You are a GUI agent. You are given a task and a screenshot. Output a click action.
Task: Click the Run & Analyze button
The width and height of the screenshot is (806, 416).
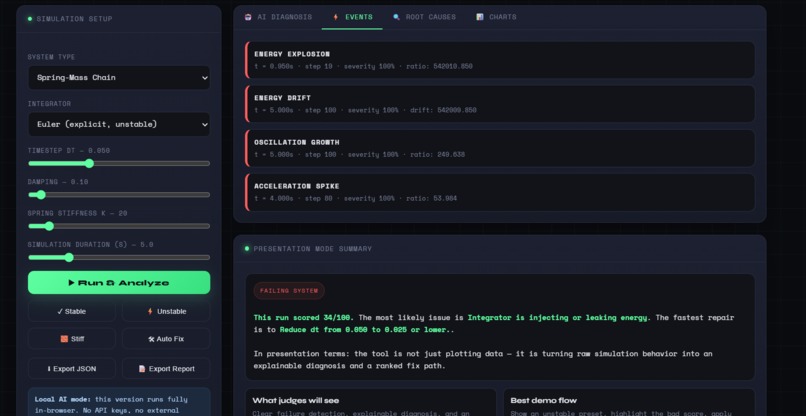(x=119, y=283)
